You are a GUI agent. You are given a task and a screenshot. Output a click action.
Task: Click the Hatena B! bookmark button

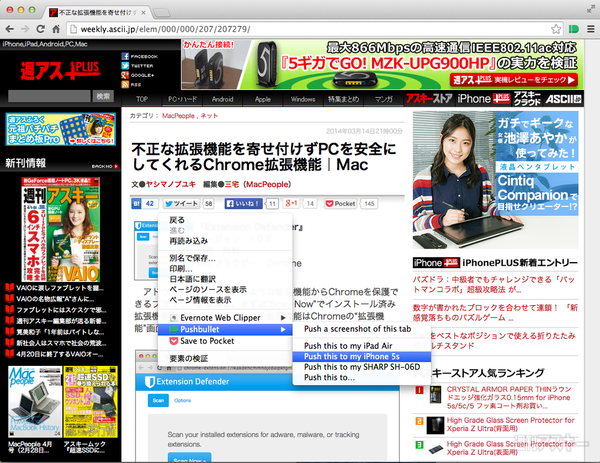coord(144,204)
